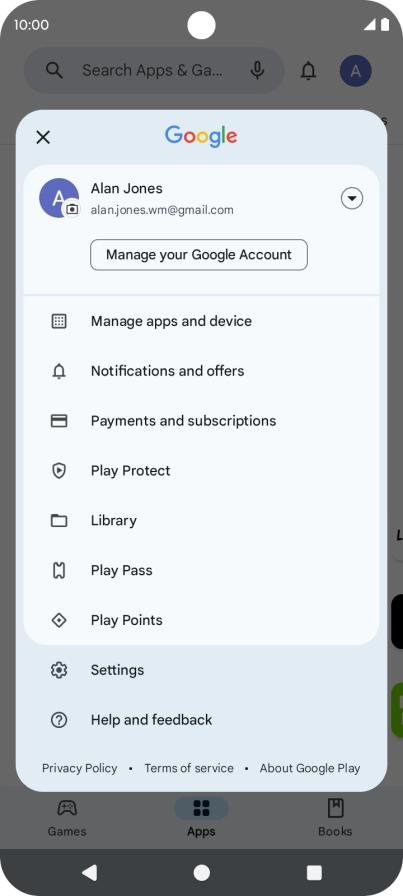Open Settings gear icon
The image size is (403, 896).
click(59, 670)
